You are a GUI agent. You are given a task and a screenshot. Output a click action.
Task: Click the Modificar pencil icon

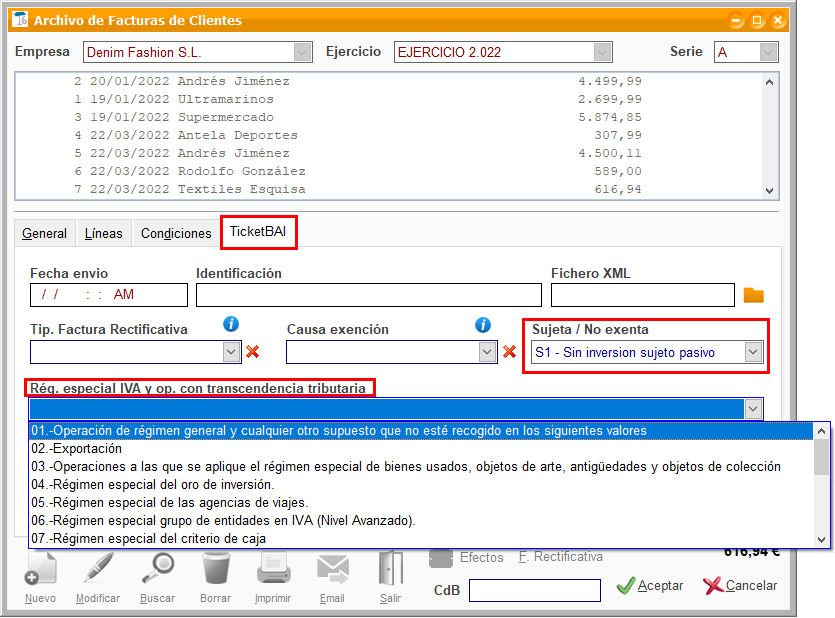(98, 572)
